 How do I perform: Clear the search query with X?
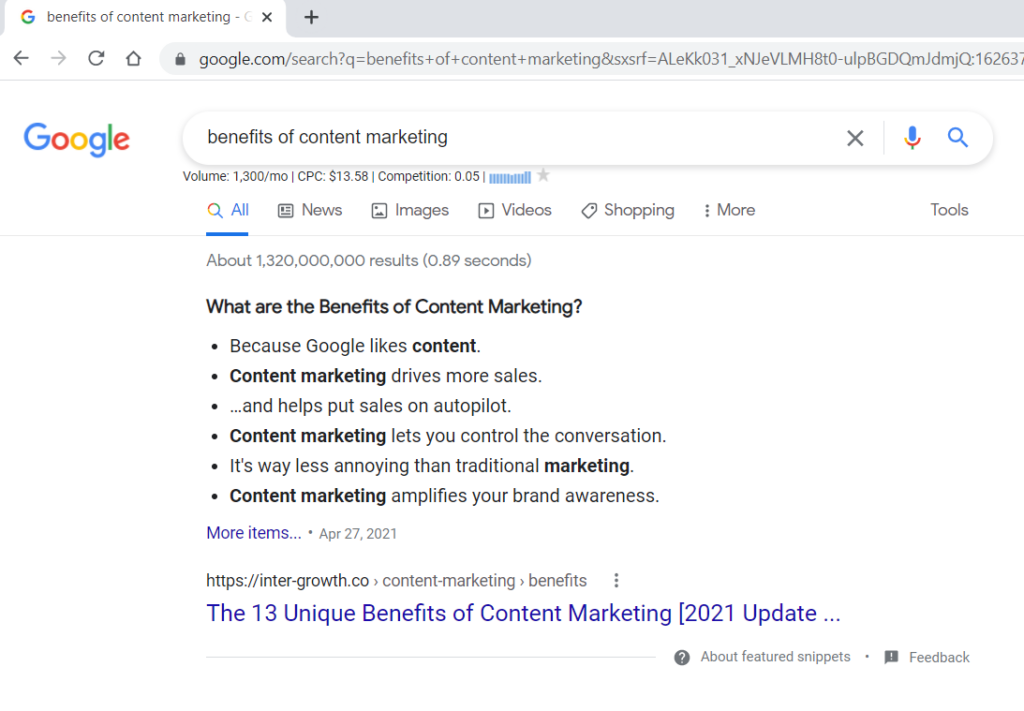coord(855,138)
